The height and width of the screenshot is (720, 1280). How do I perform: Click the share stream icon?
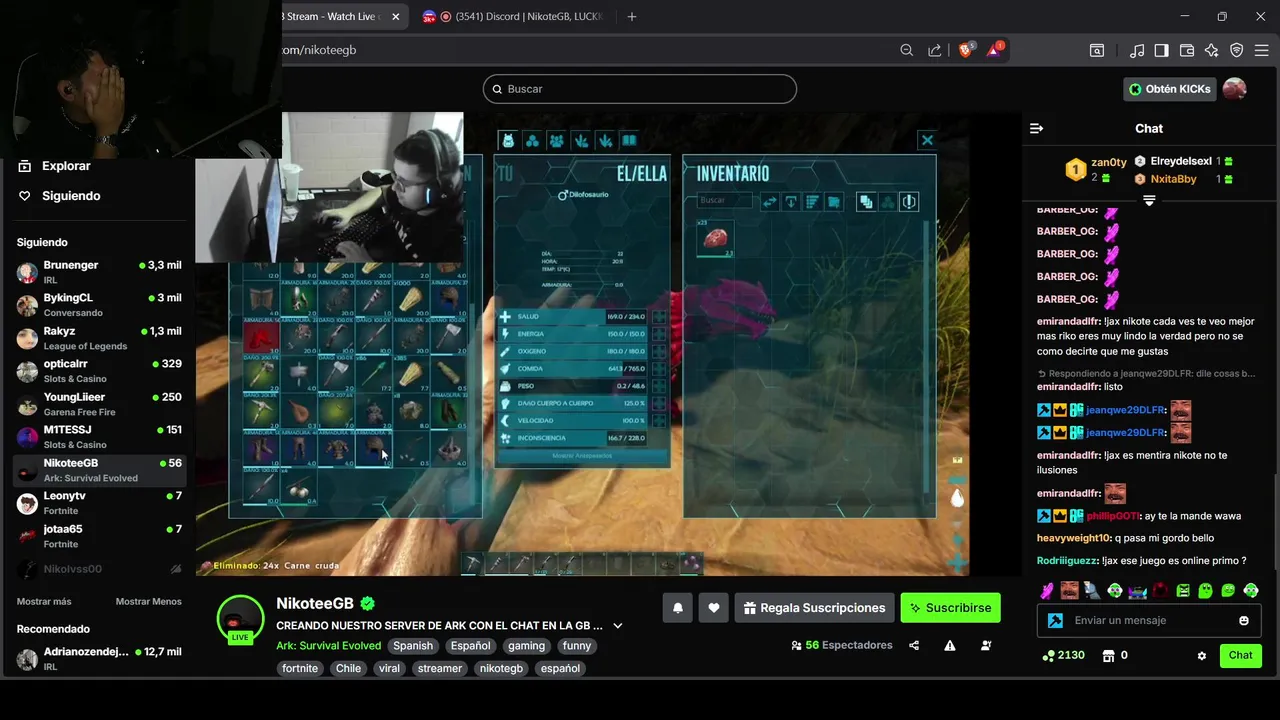click(x=914, y=646)
